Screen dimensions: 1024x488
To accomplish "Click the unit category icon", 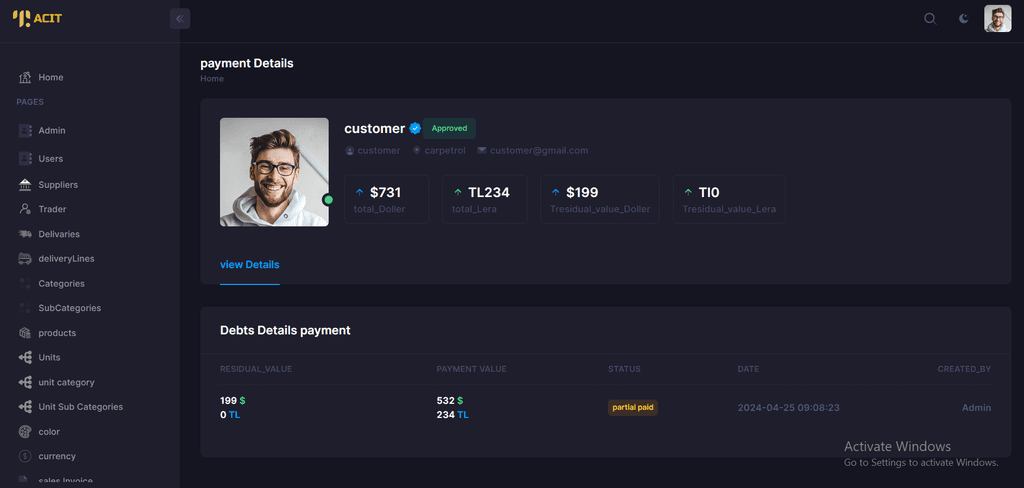I will tap(25, 382).
